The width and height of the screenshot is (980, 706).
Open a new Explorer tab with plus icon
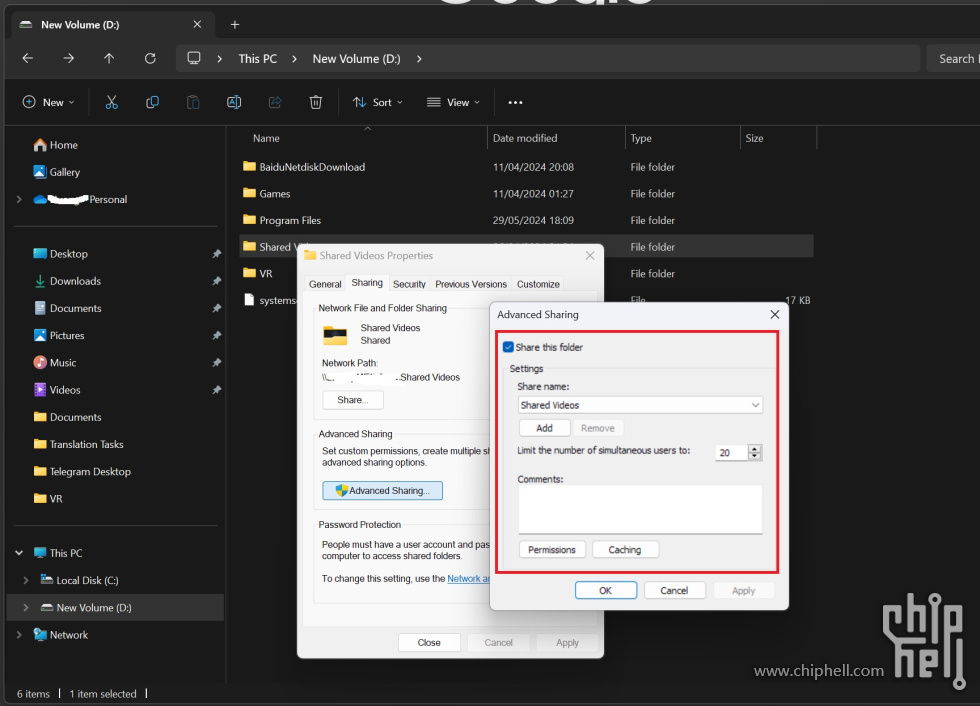point(235,24)
